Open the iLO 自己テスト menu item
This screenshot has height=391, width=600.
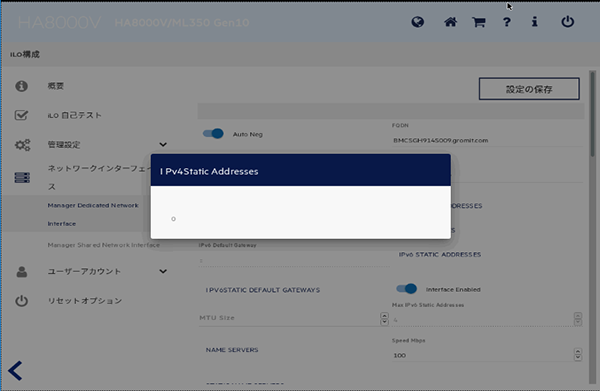pos(75,115)
